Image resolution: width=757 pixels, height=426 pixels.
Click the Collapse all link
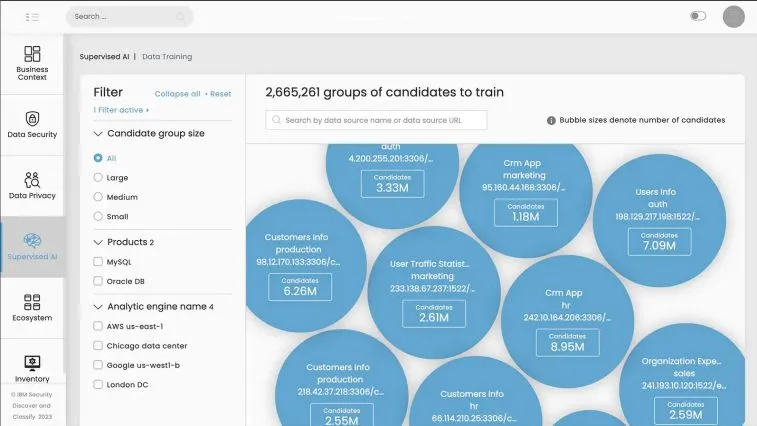point(177,94)
